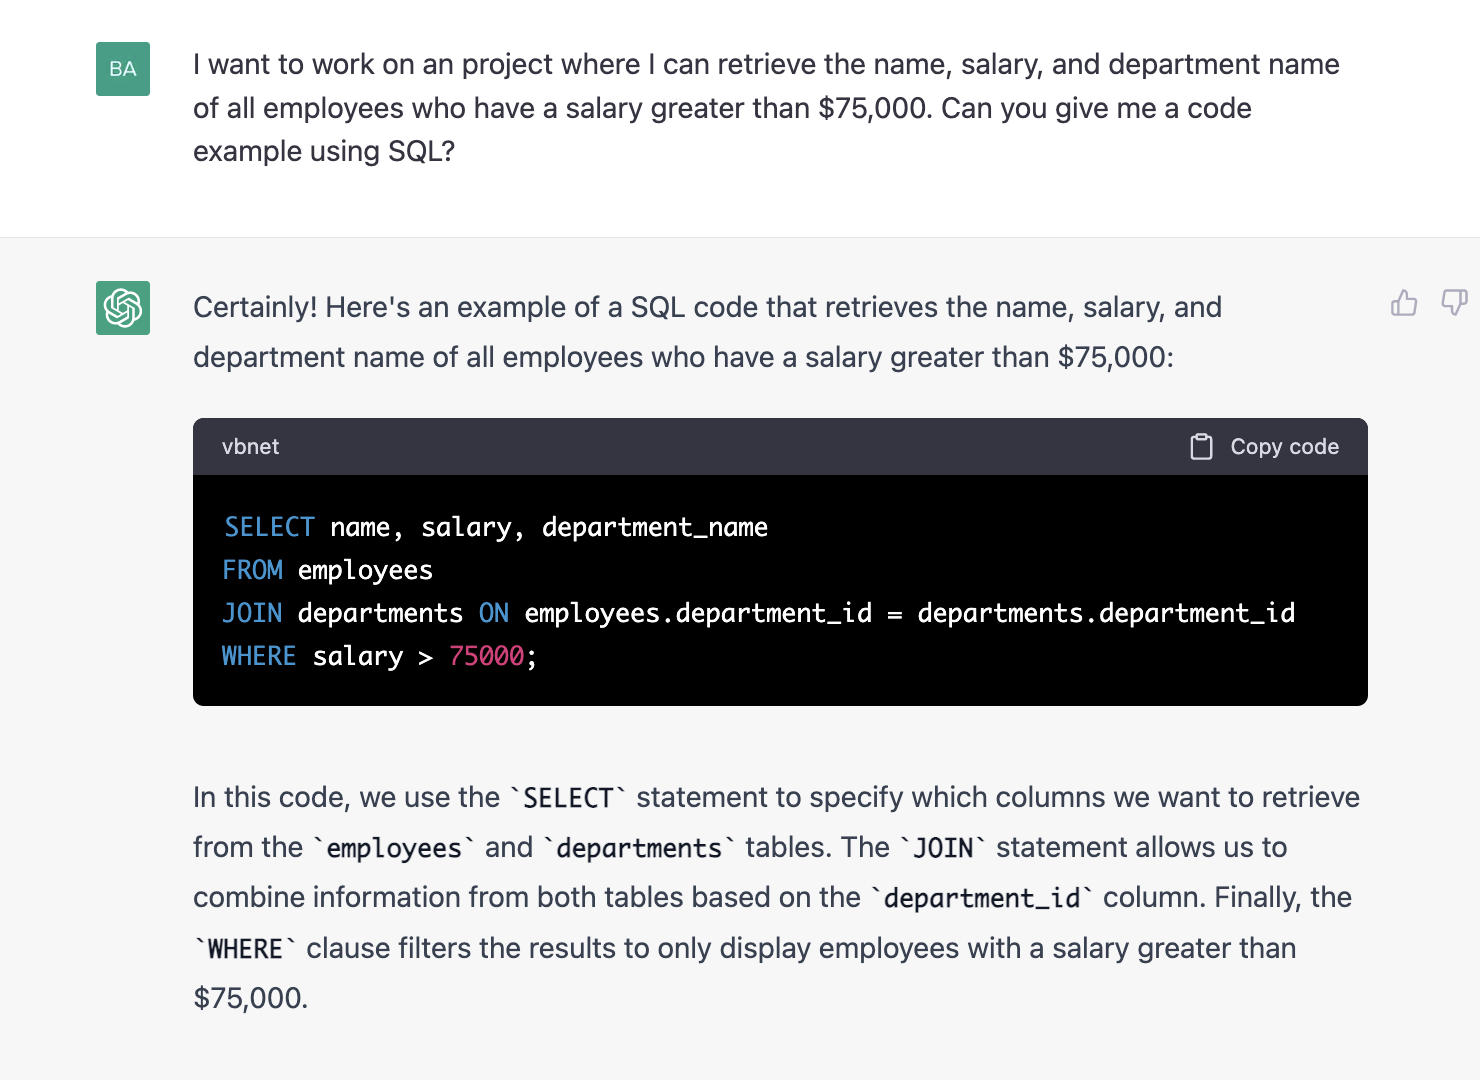This screenshot has width=1480, height=1080.
Task: Click the thumbs up feedback icon
Action: pyautogui.click(x=1404, y=302)
